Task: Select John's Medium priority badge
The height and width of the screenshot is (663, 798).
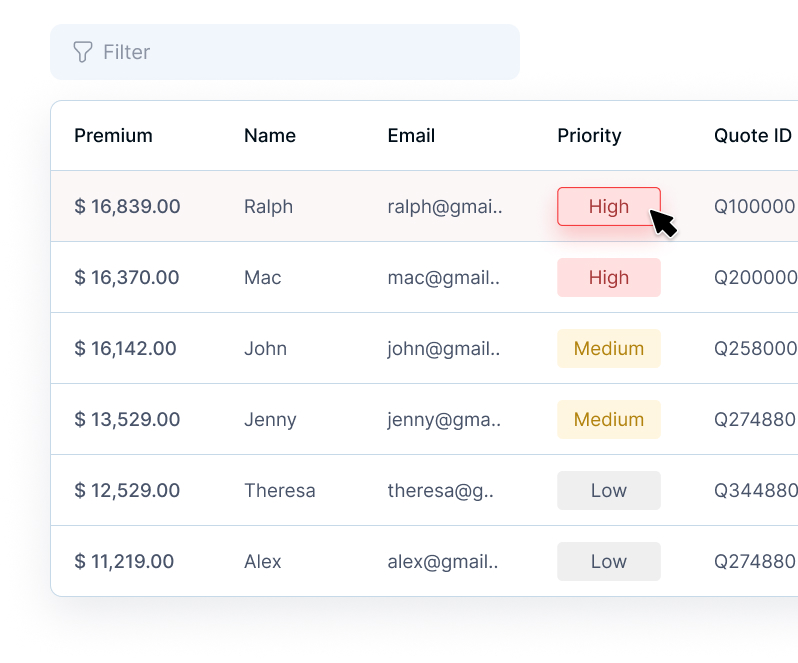Action: pyautogui.click(x=608, y=349)
